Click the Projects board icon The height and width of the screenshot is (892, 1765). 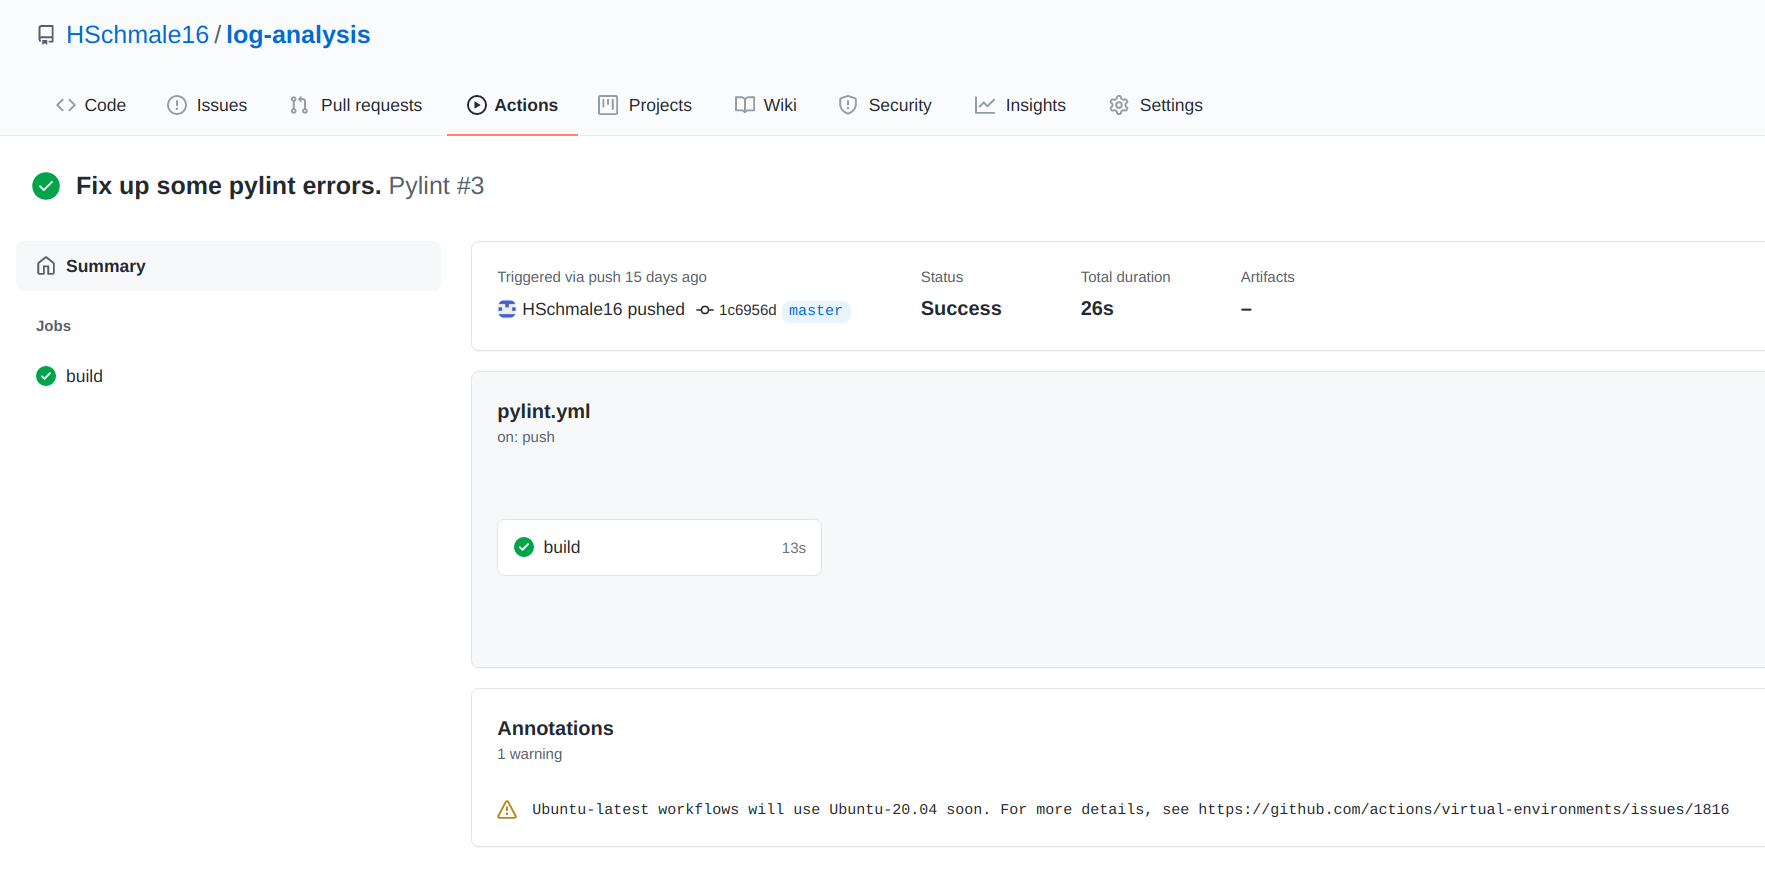pos(608,105)
